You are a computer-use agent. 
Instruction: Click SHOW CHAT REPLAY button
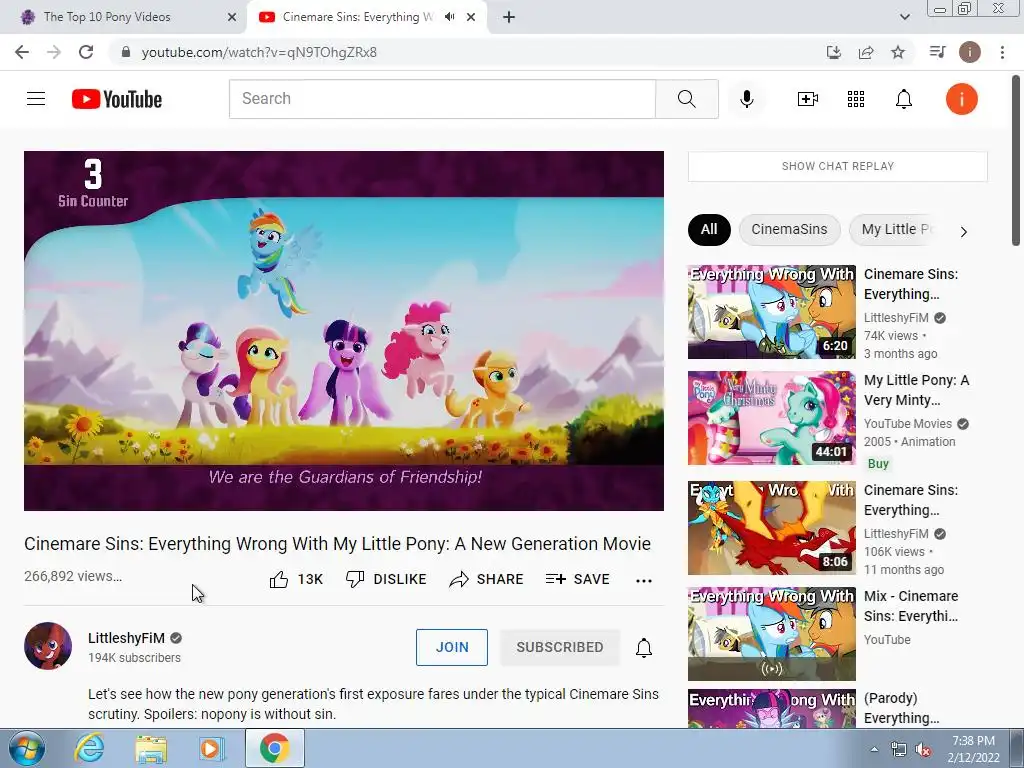(838, 167)
